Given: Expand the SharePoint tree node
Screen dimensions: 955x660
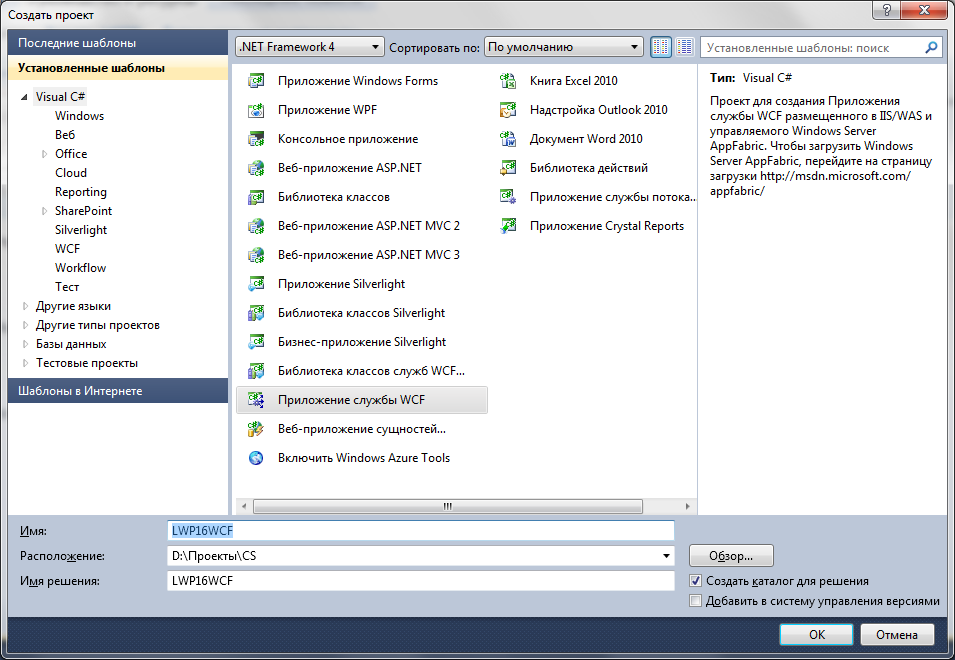Looking at the screenshot, I should (44, 211).
